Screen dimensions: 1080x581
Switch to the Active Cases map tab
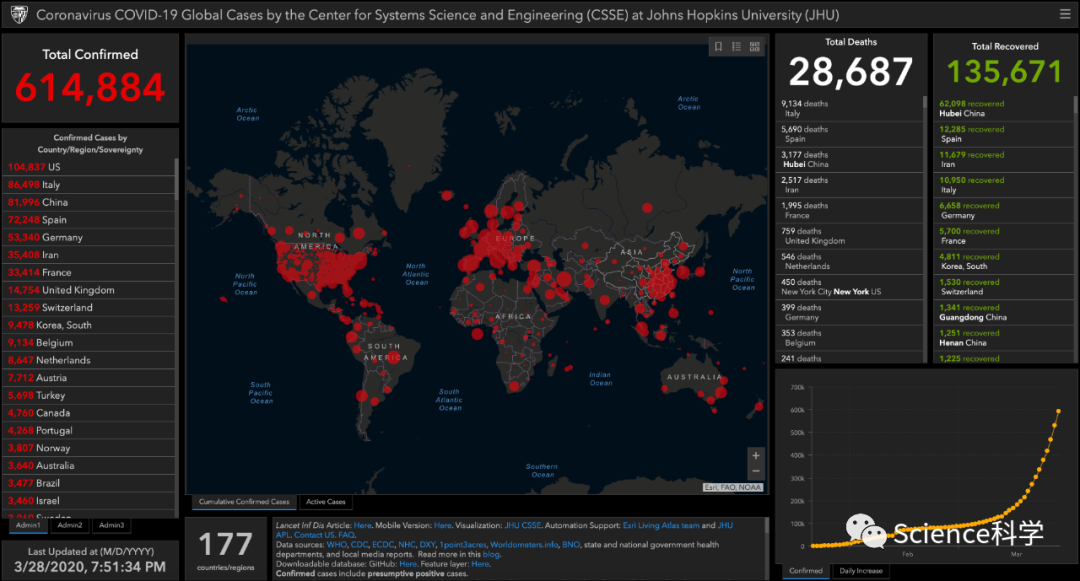(x=326, y=502)
